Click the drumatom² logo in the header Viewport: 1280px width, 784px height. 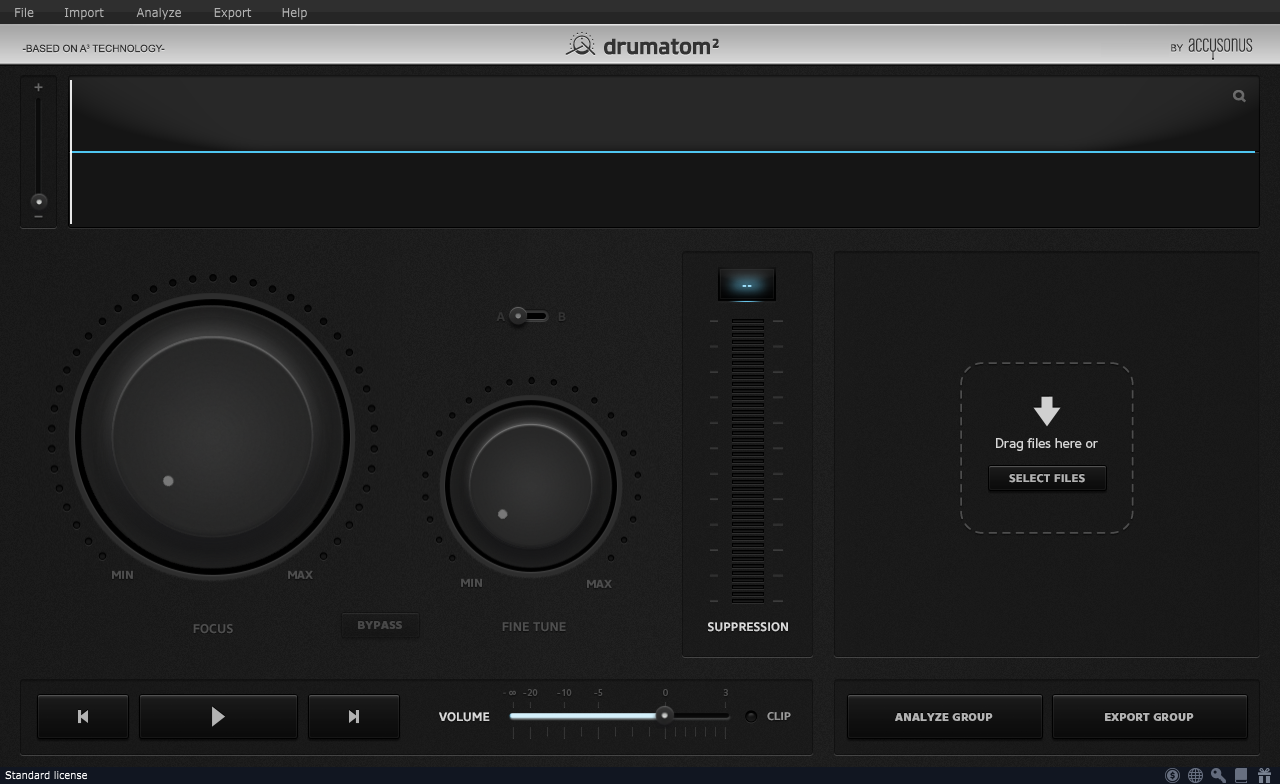click(x=642, y=45)
